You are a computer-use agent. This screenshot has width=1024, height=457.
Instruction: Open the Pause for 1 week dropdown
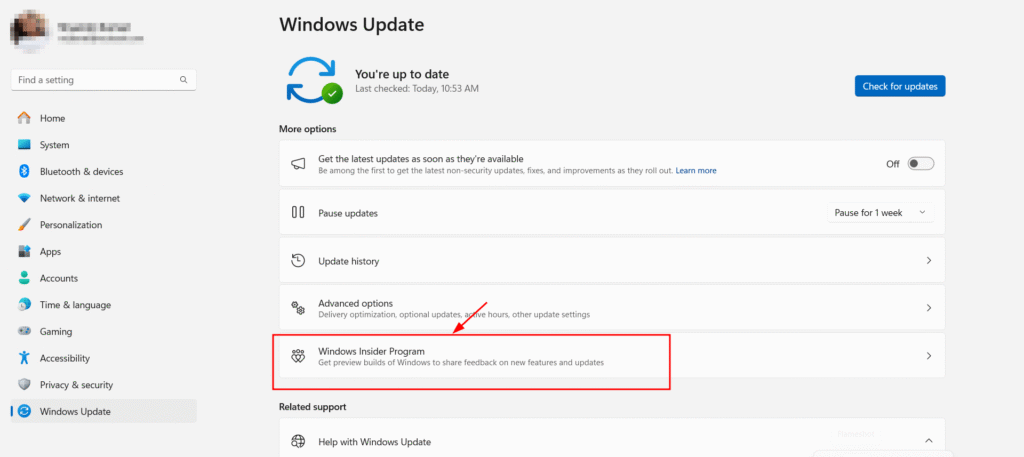[880, 212]
